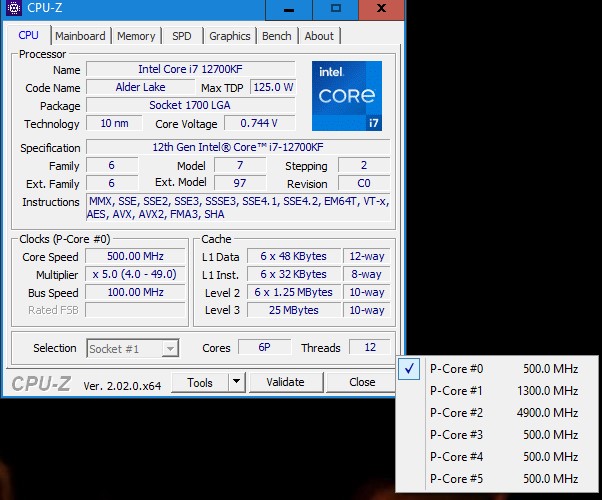Screen dimensions: 602x500
Task: Click the Threads value 12
Action: coord(370,347)
